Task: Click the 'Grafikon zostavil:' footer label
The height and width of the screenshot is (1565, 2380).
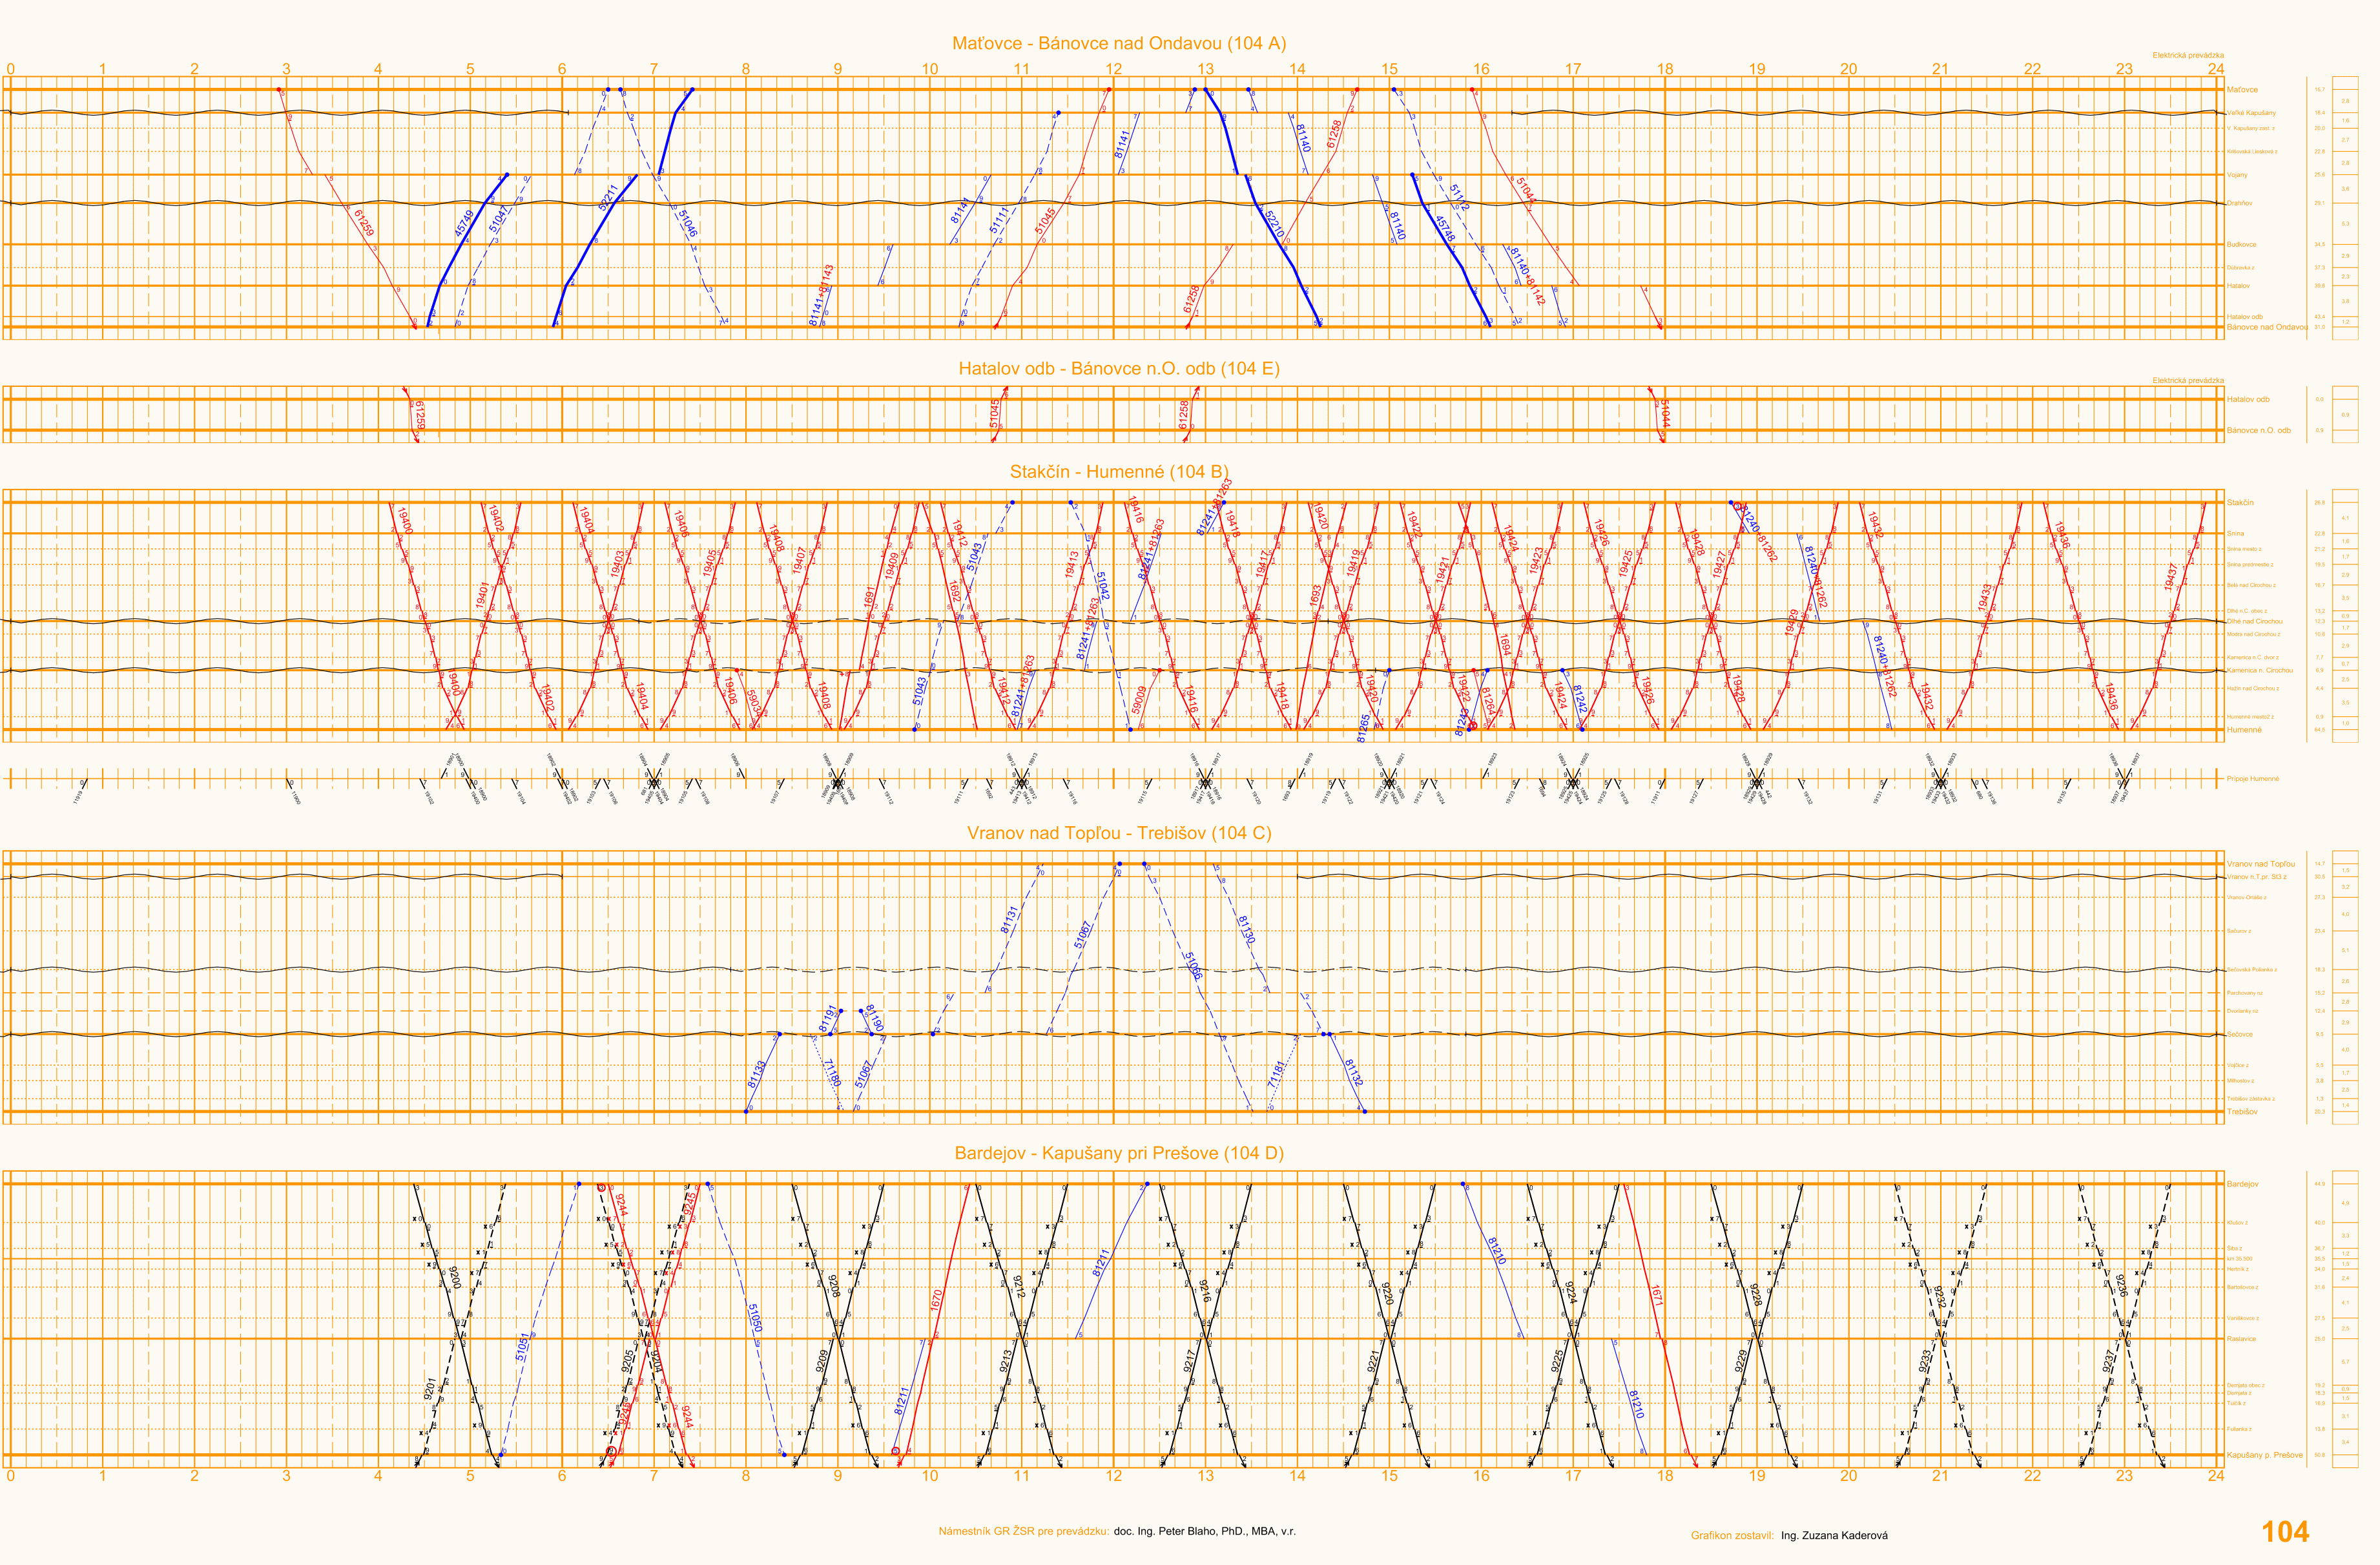Action: [x=1733, y=1535]
